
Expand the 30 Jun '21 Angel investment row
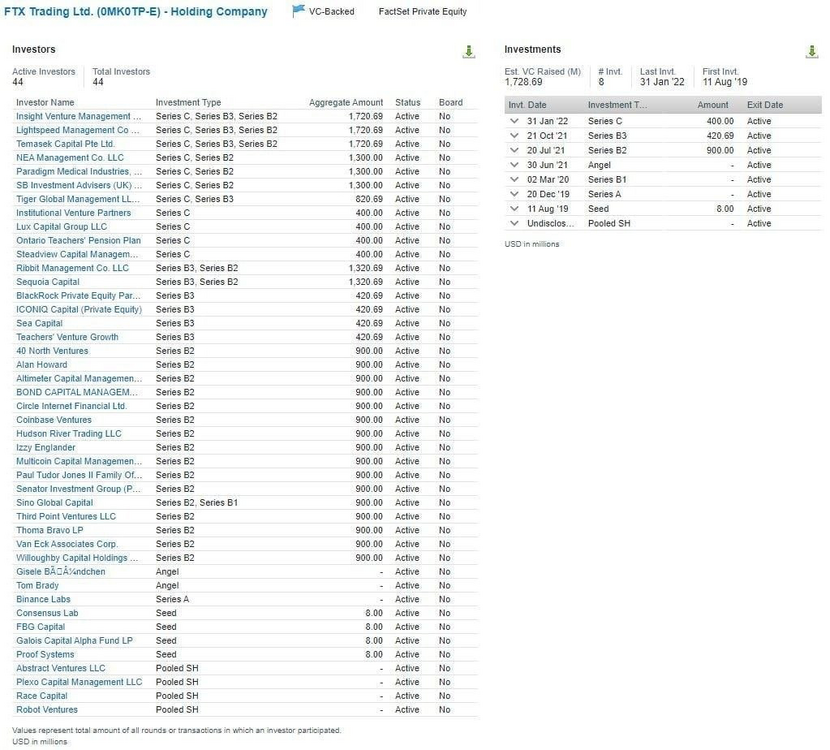pyautogui.click(x=514, y=164)
